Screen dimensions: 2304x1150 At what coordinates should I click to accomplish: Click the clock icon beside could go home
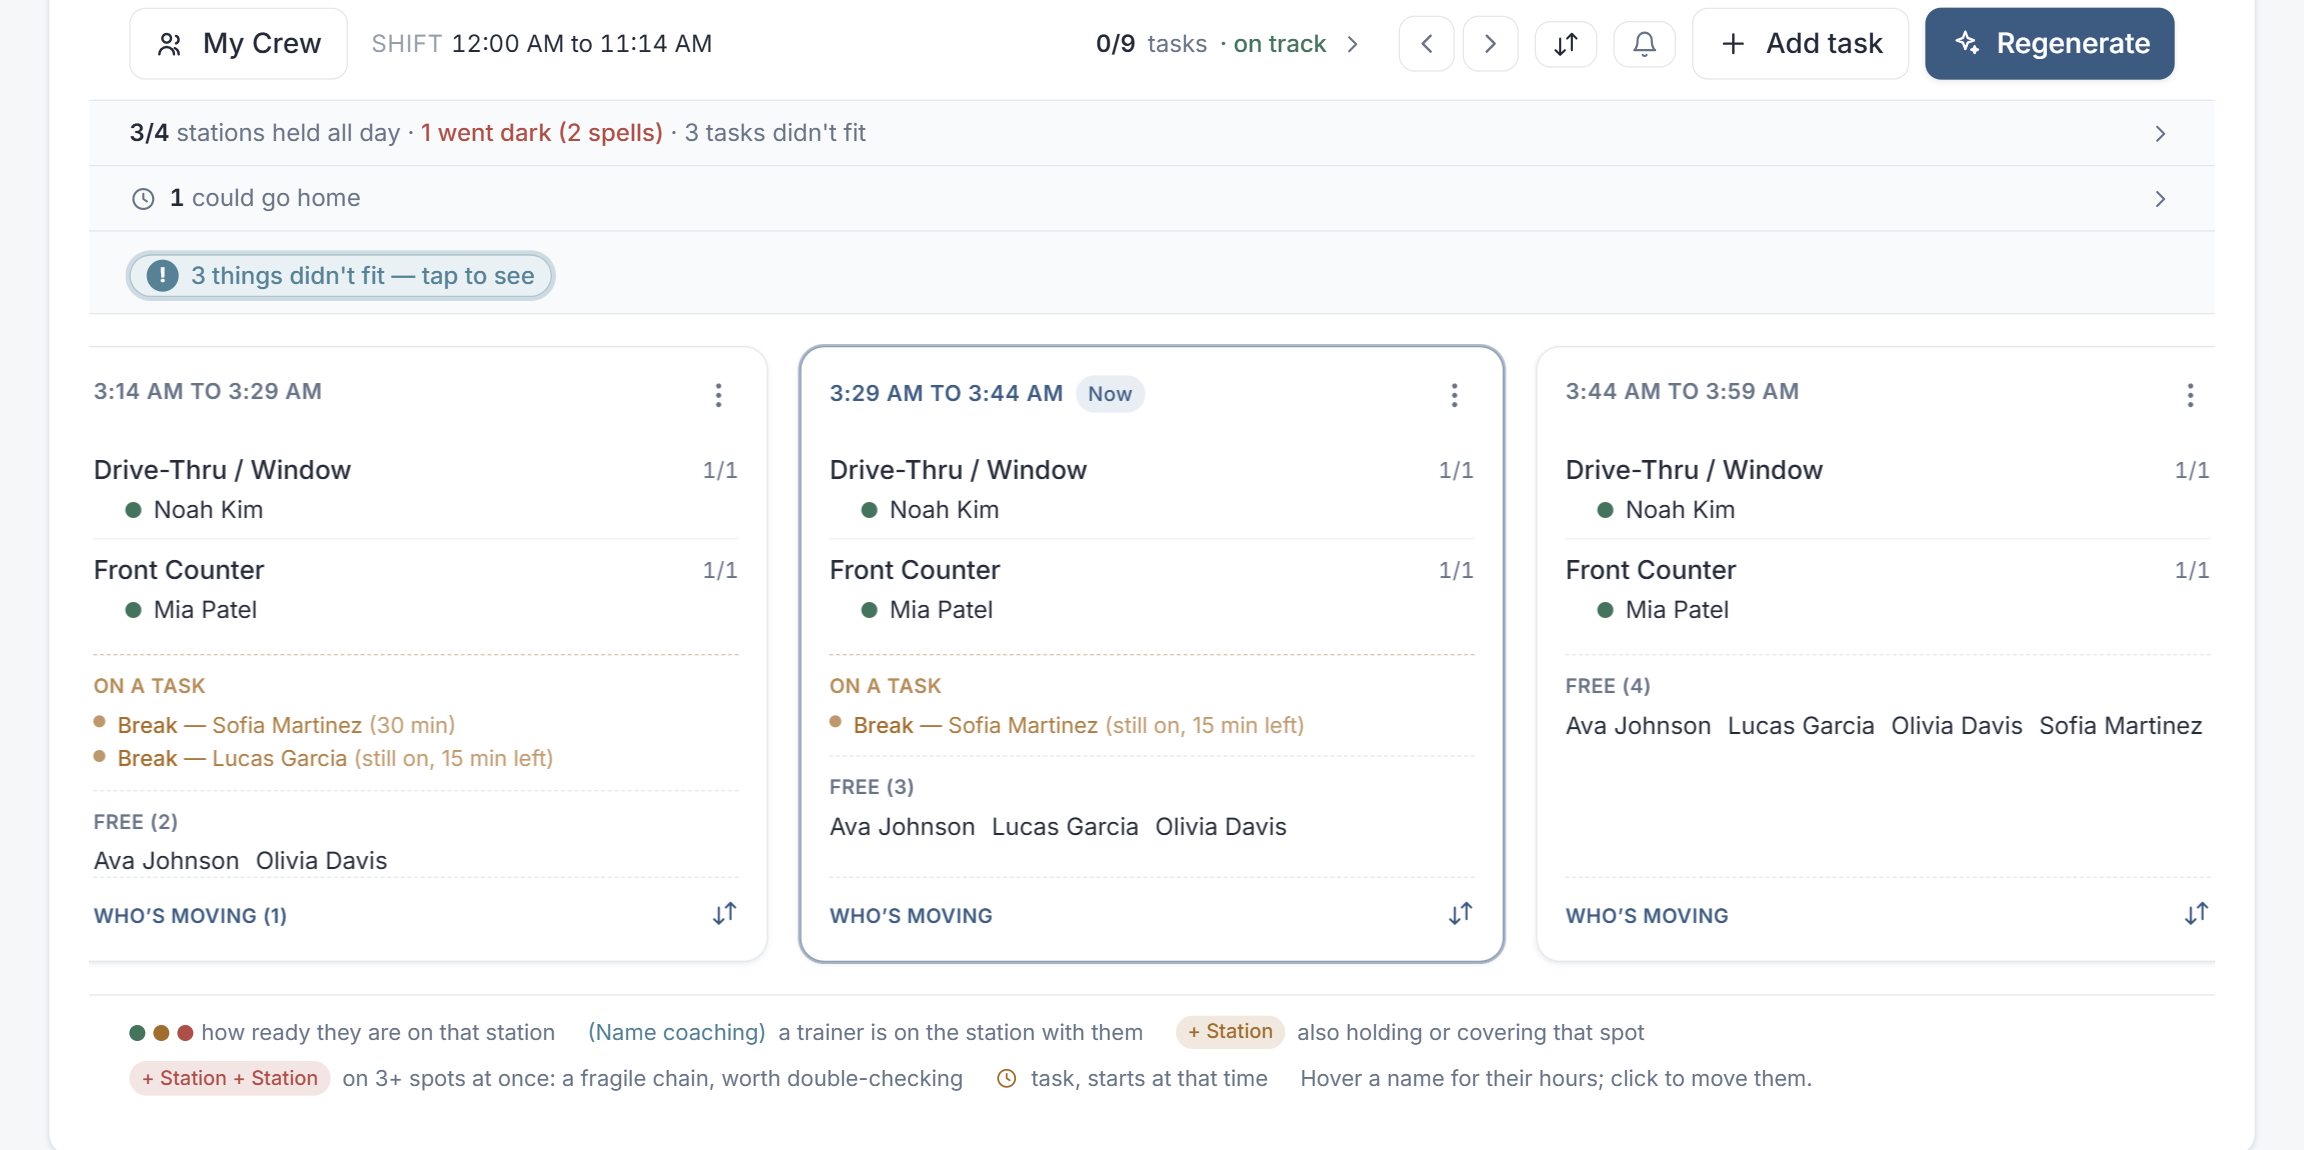[x=143, y=198]
